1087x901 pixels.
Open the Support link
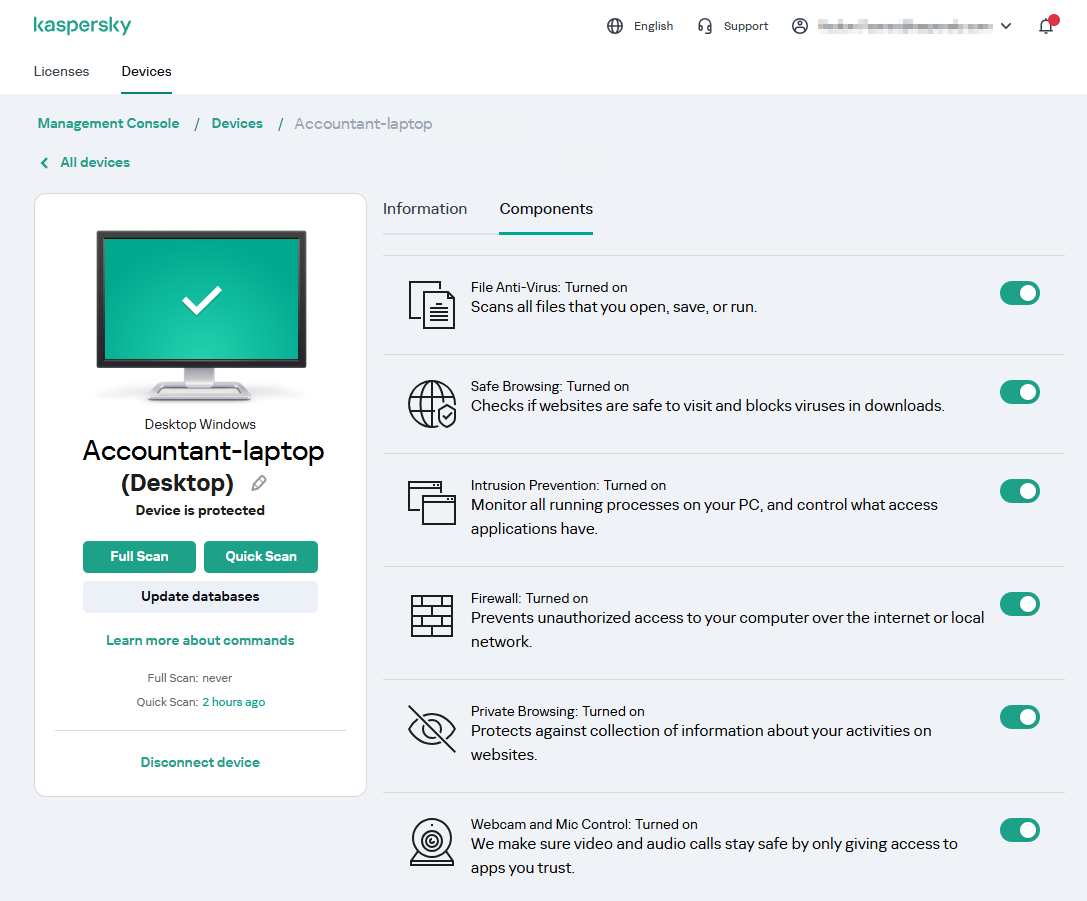[x=746, y=26]
